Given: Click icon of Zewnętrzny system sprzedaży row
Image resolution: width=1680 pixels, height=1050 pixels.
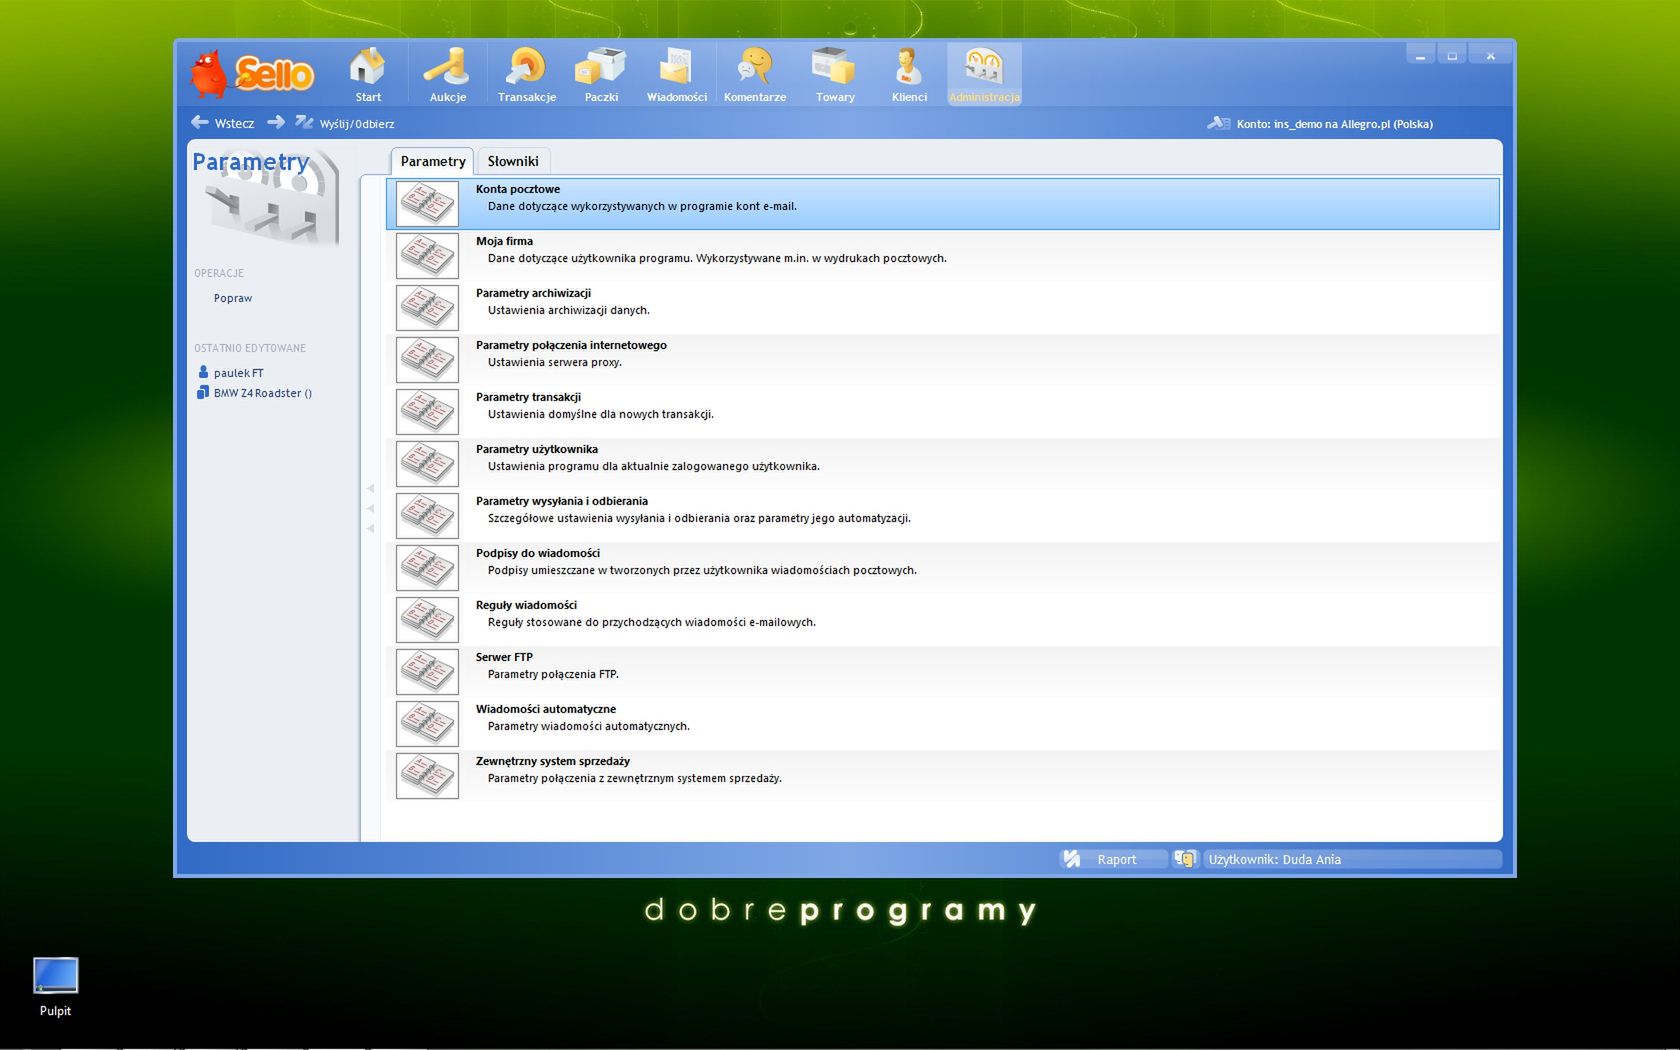Looking at the screenshot, I should pos(427,776).
